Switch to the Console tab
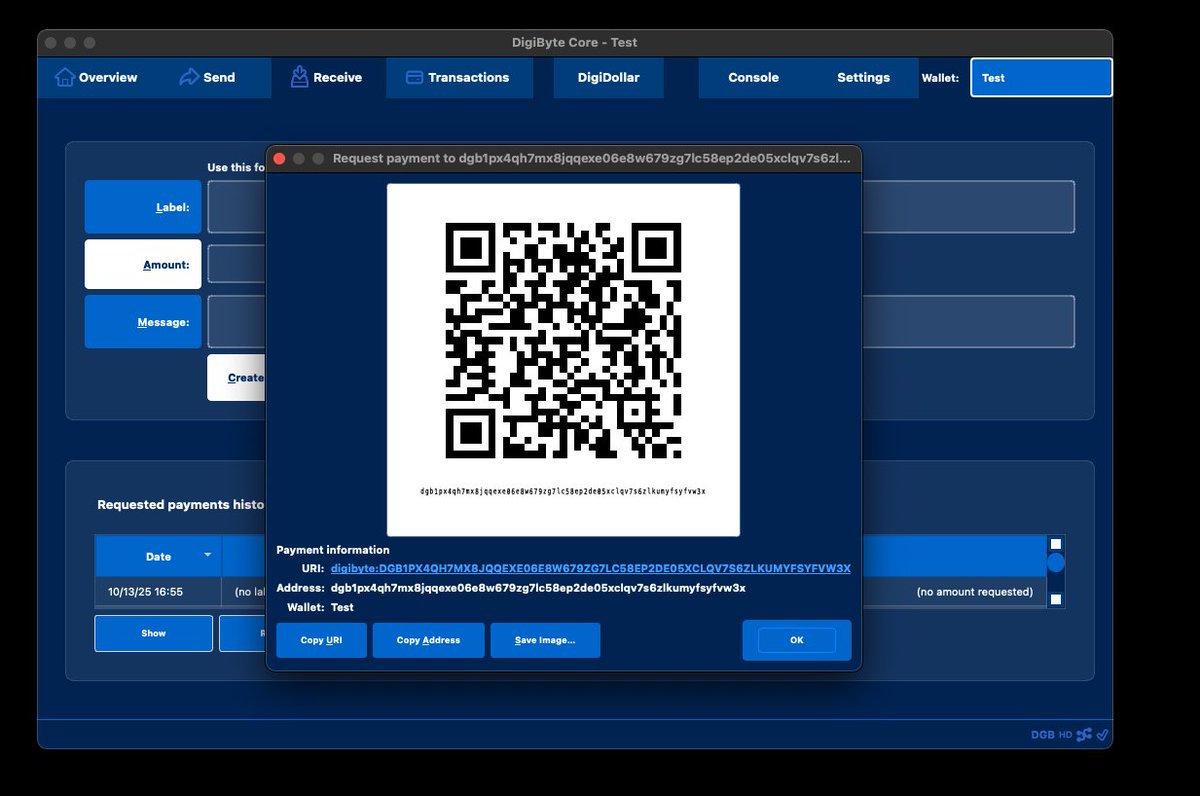The width and height of the screenshot is (1200, 796). pos(752,77)
